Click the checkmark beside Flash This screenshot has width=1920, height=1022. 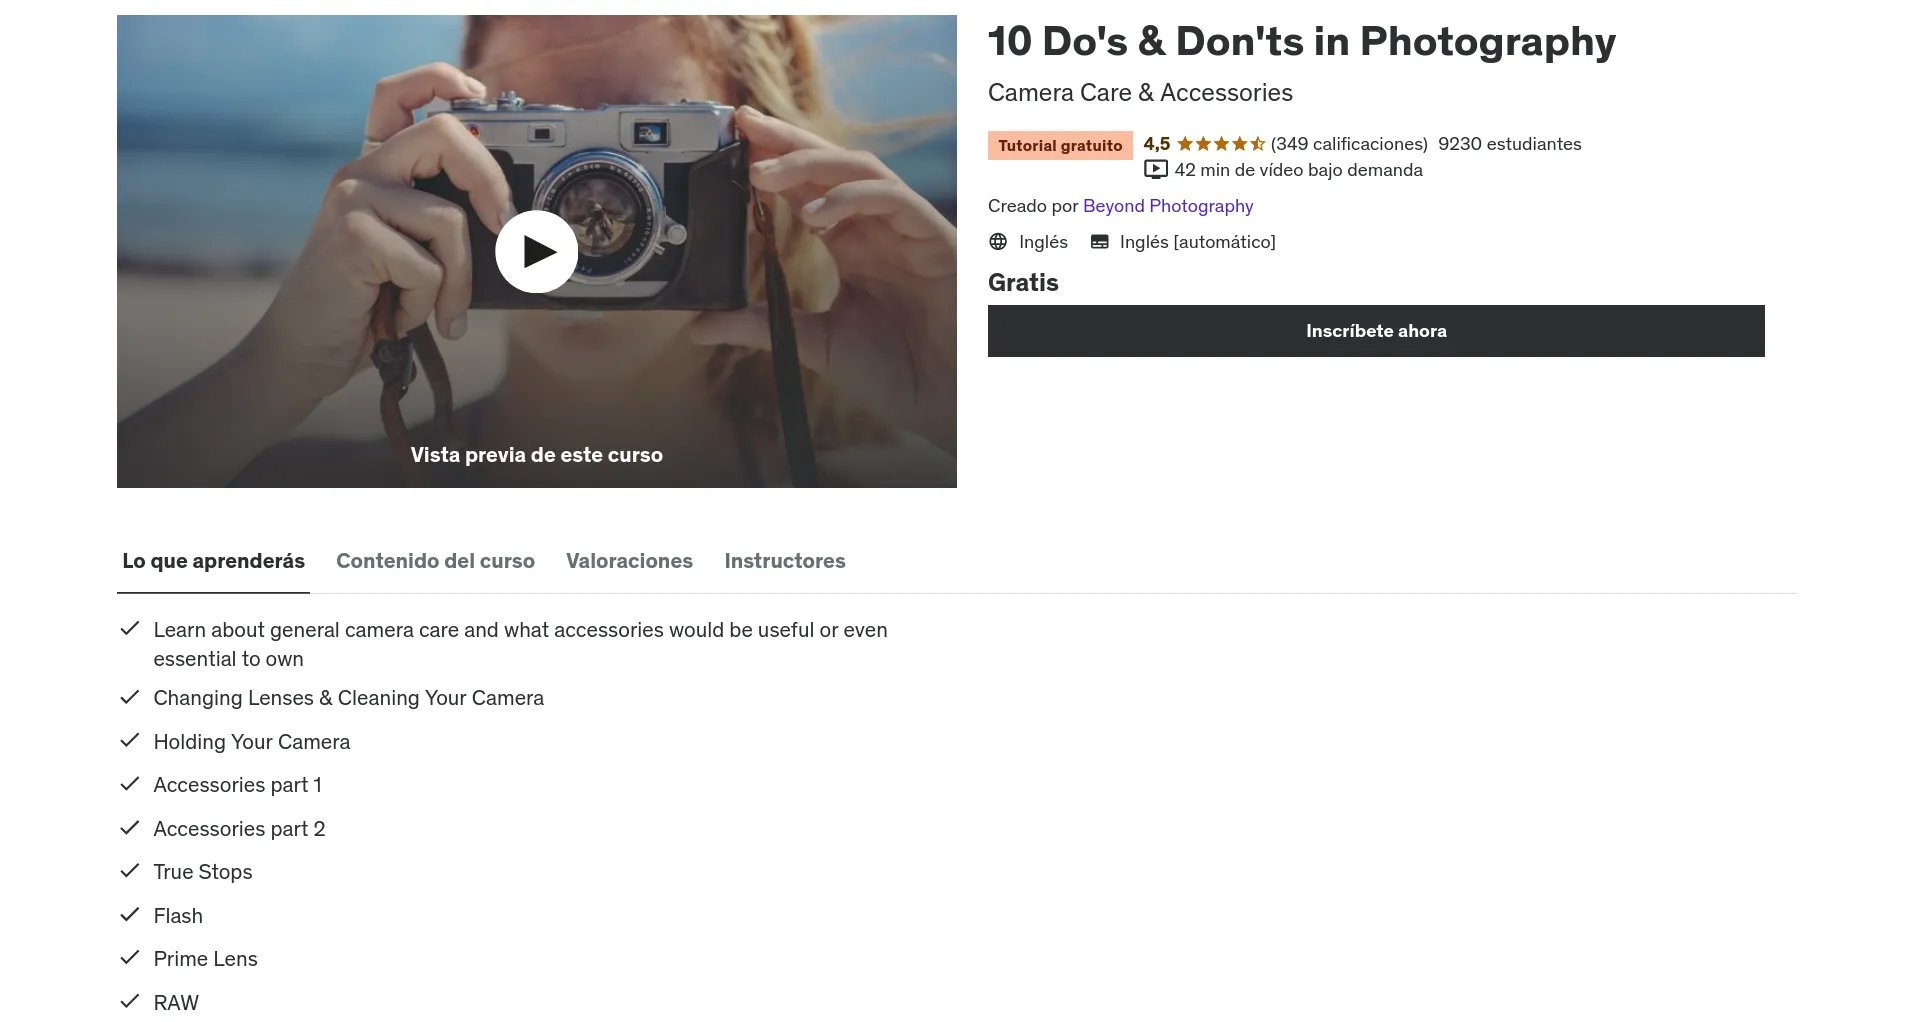[x=130, y=913]
